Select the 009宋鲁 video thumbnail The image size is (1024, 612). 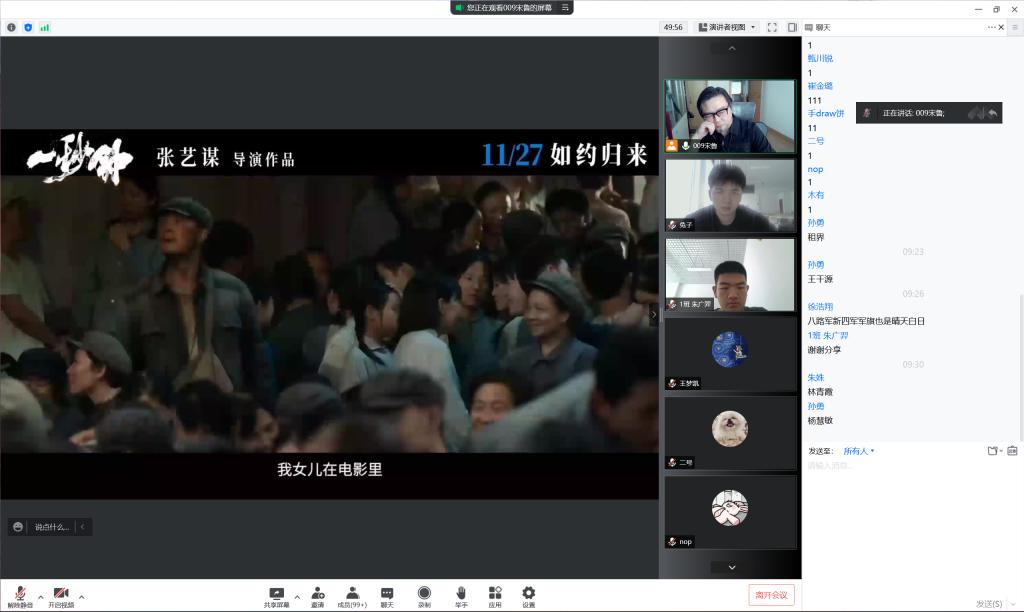(730, 115)
